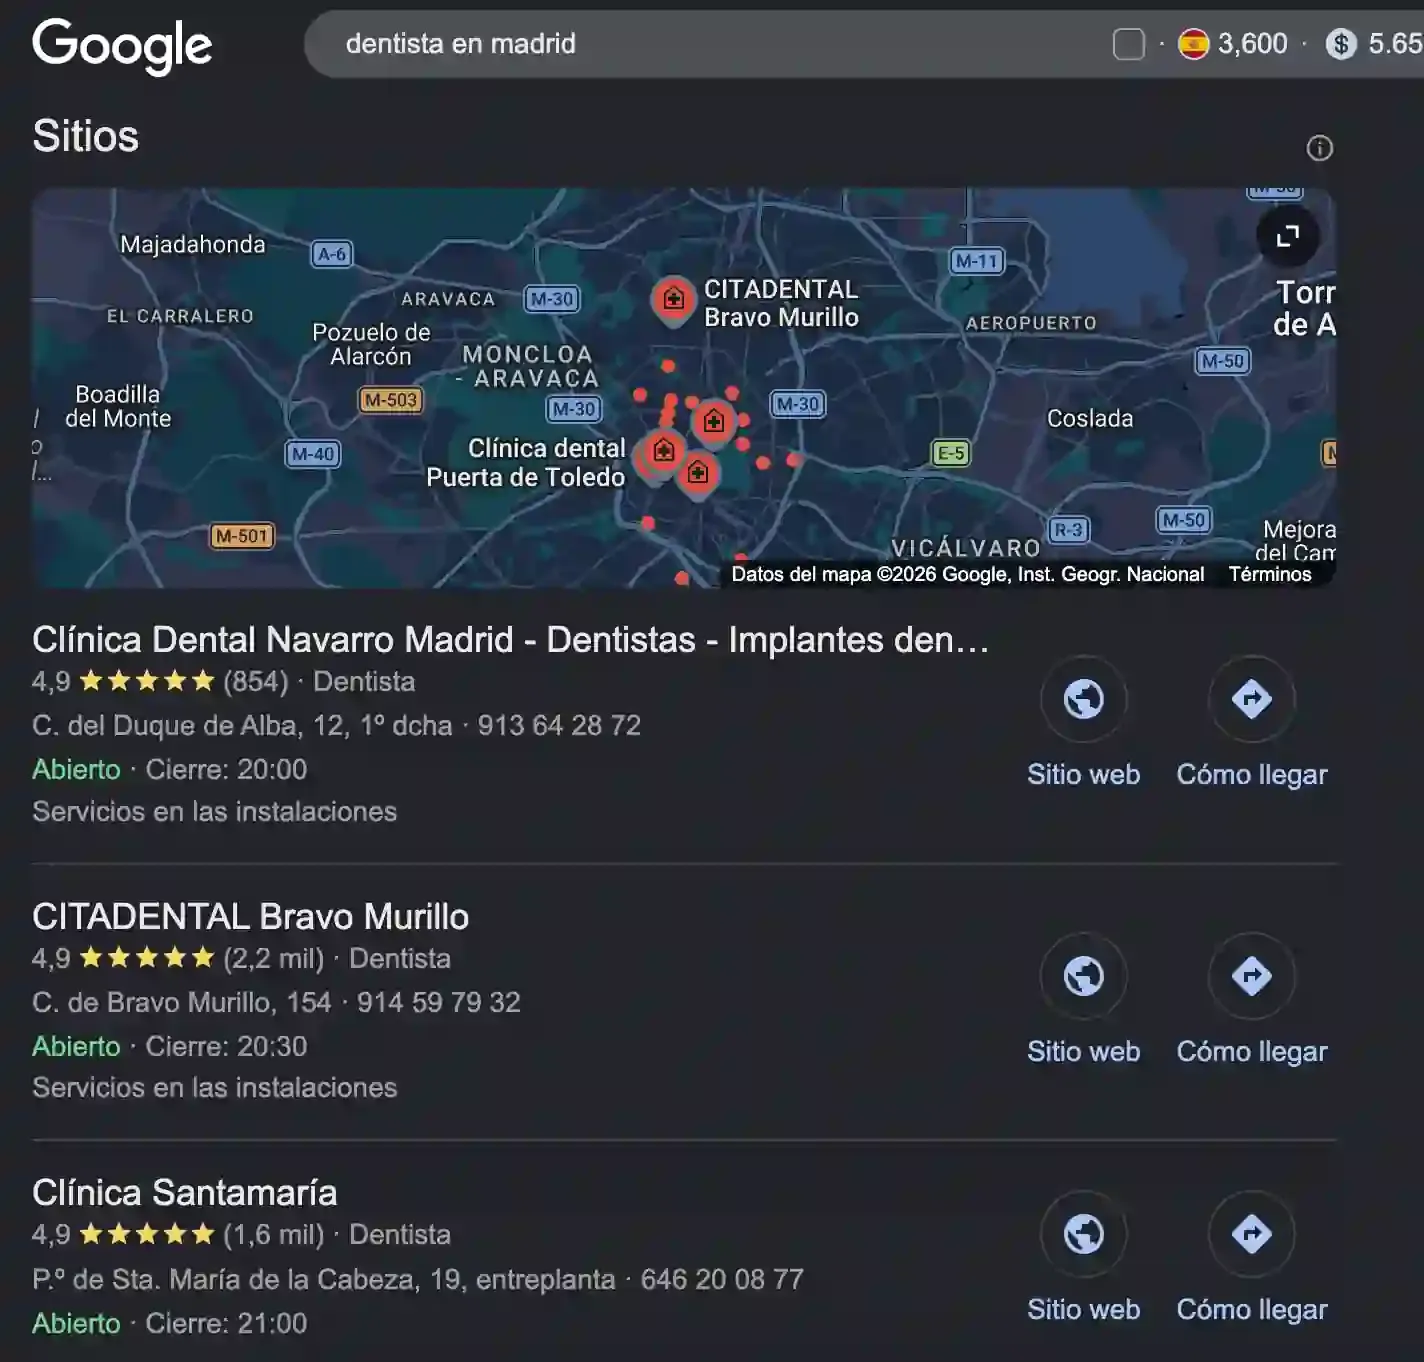This screenshot has width=1424, height=1362.
Task: Click the Cómo llegar label for CITADENTAL
Action: pos(1251,1051)
